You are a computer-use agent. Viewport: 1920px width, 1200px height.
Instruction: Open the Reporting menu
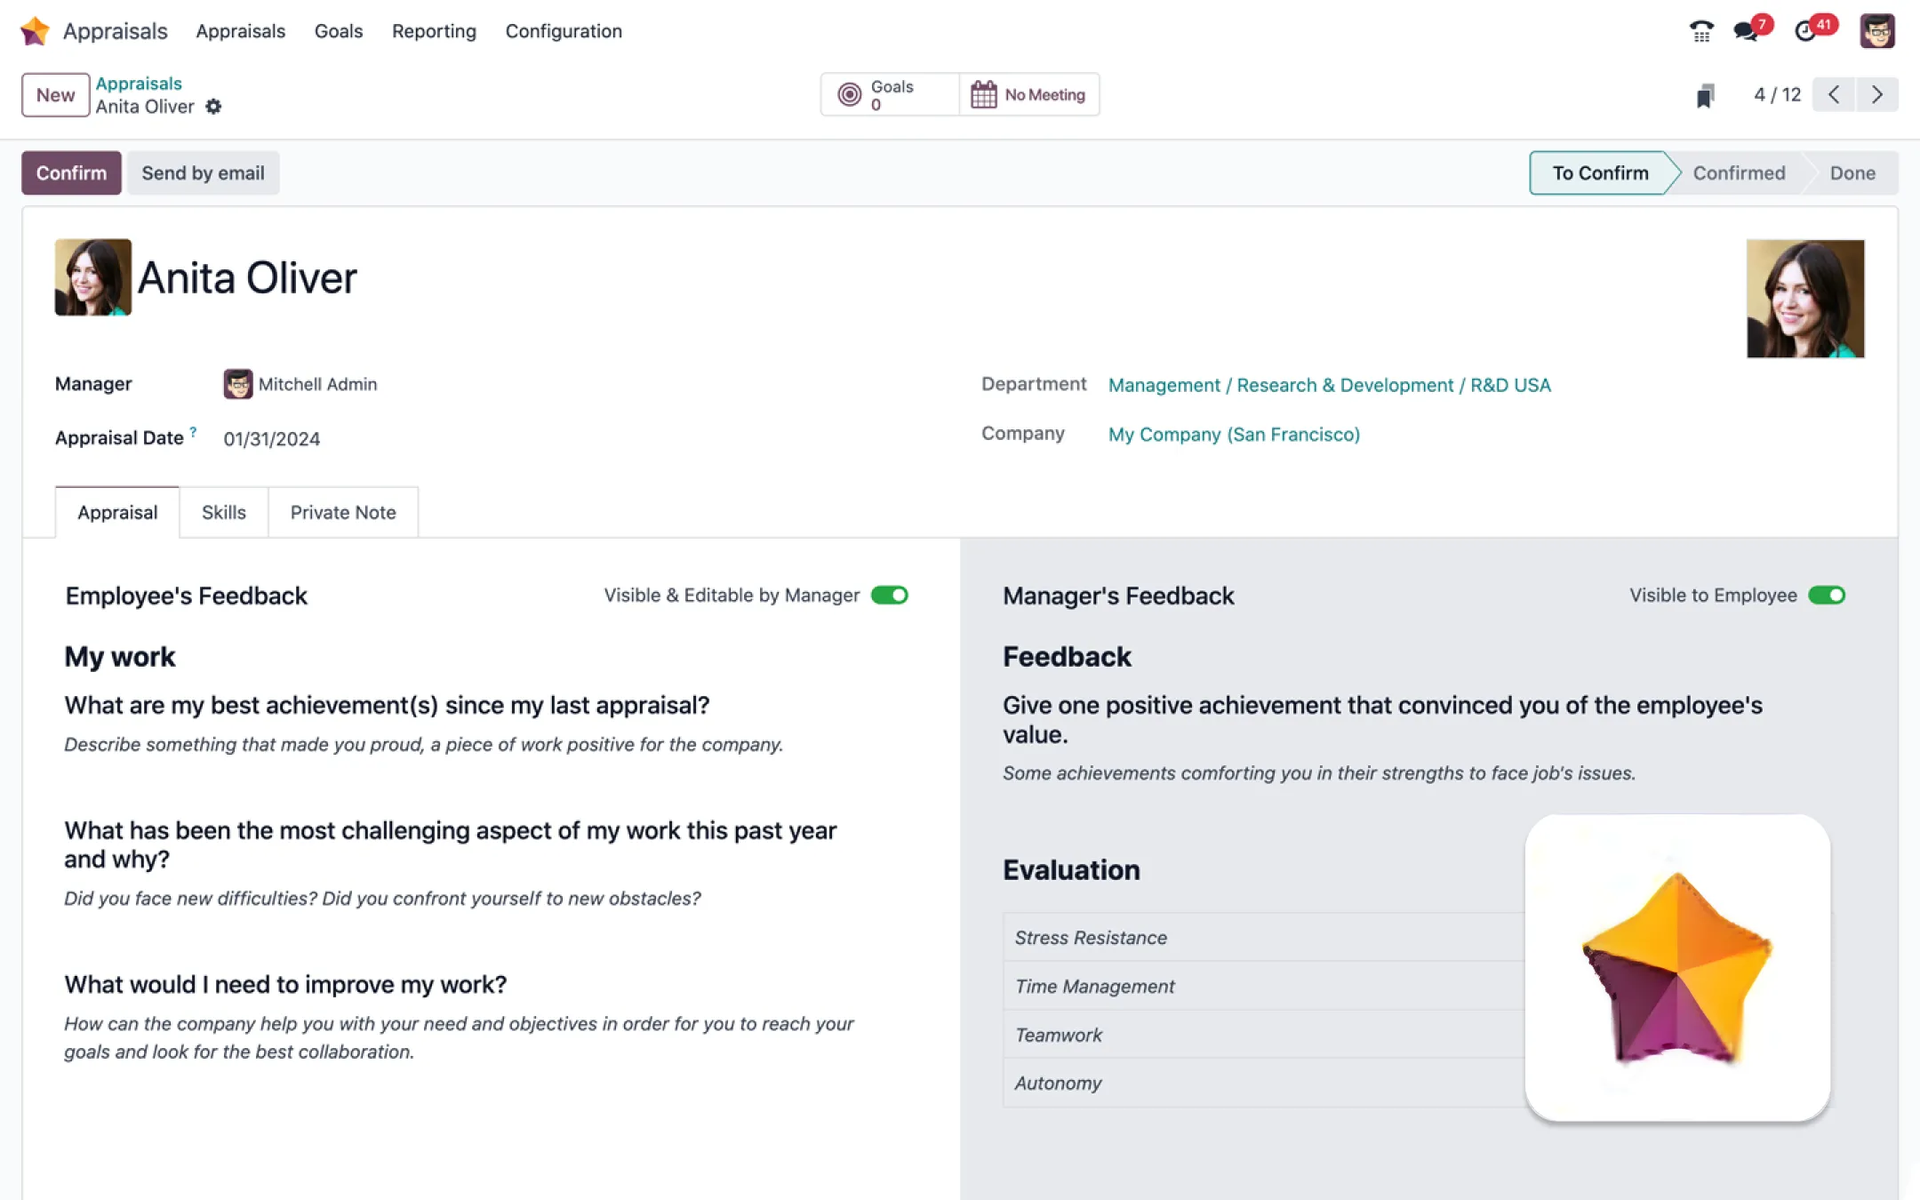(434, 31)
